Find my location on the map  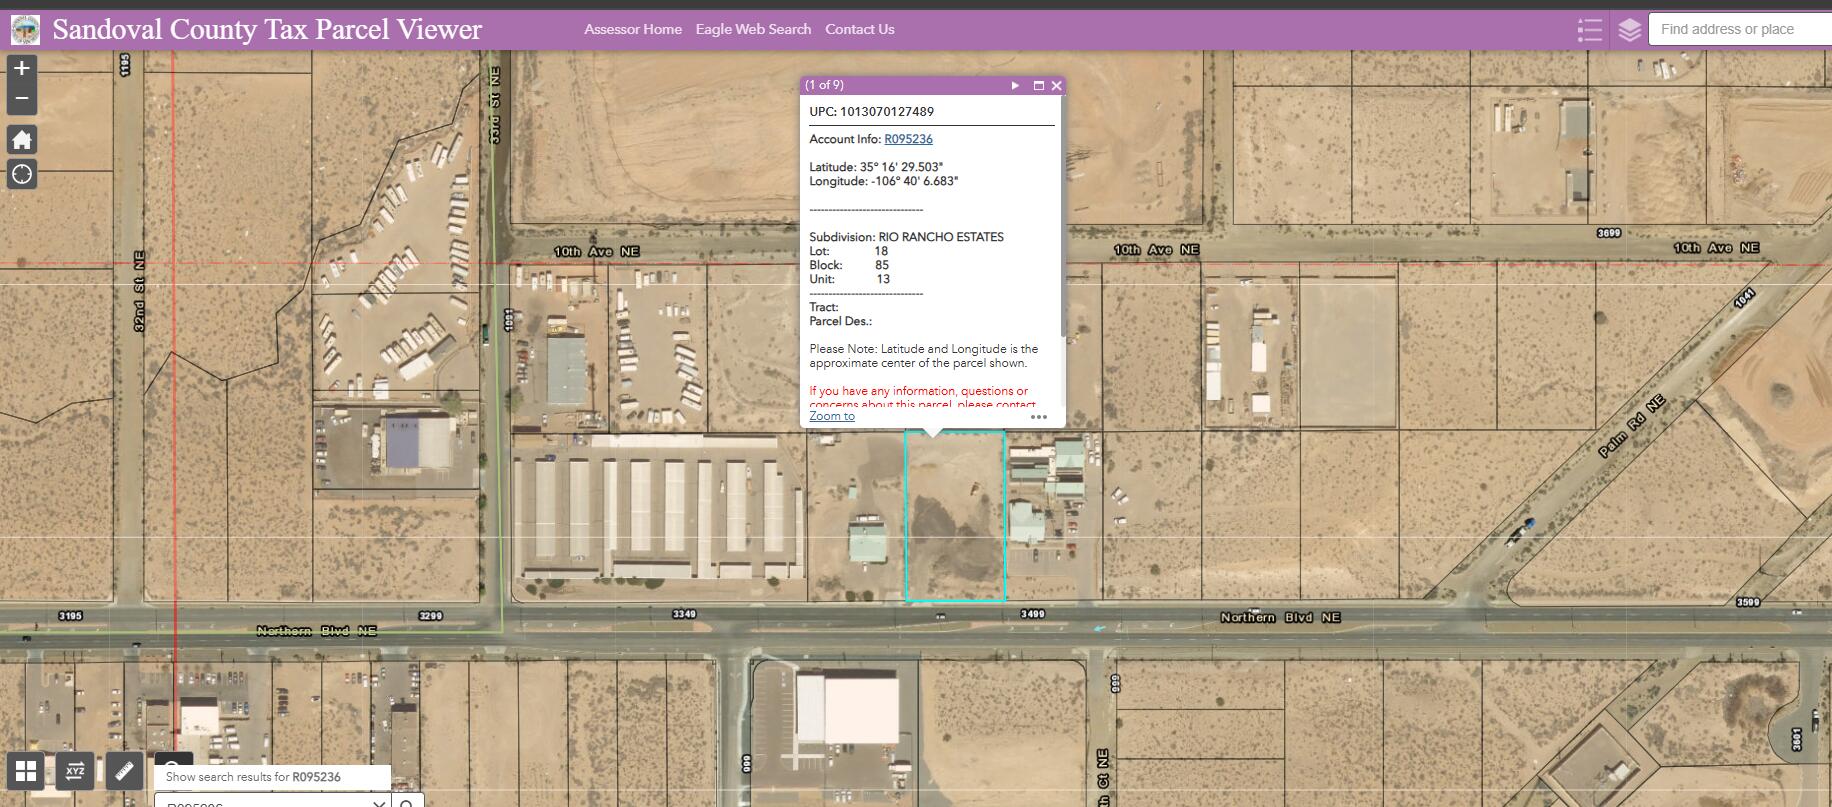[x=22, y=174]
